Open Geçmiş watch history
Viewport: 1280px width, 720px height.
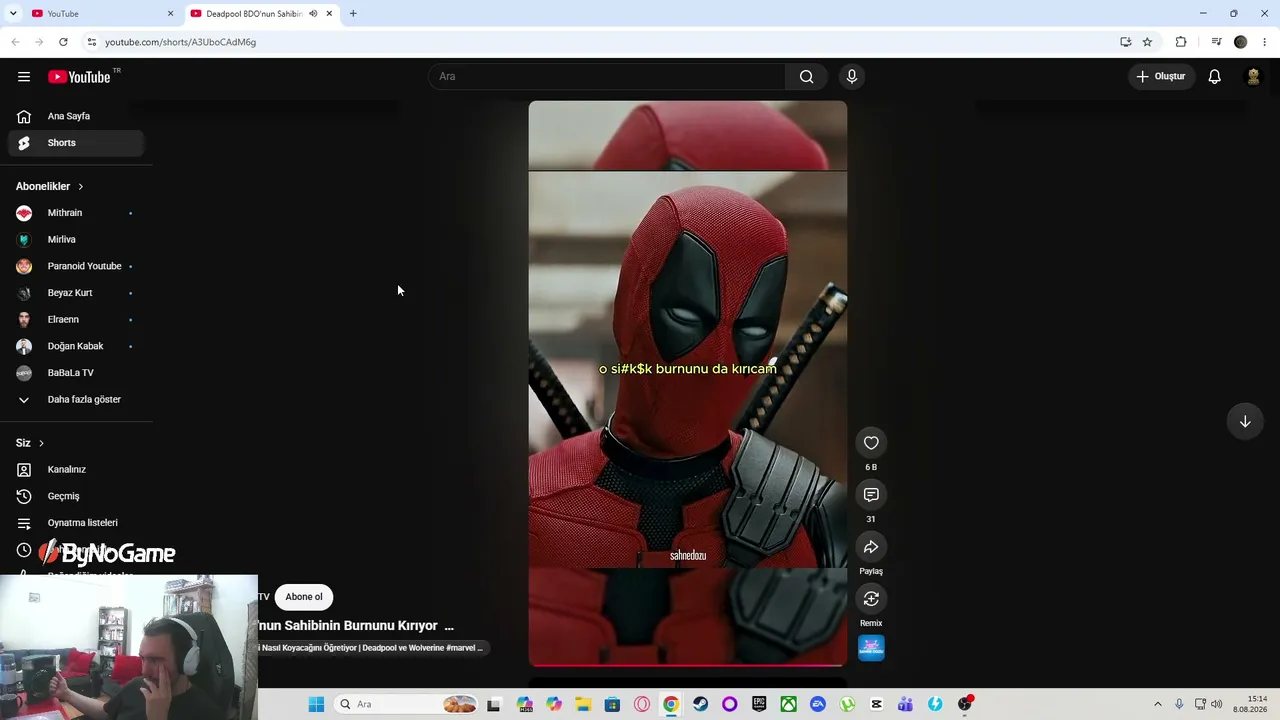(x=76, y=496)
